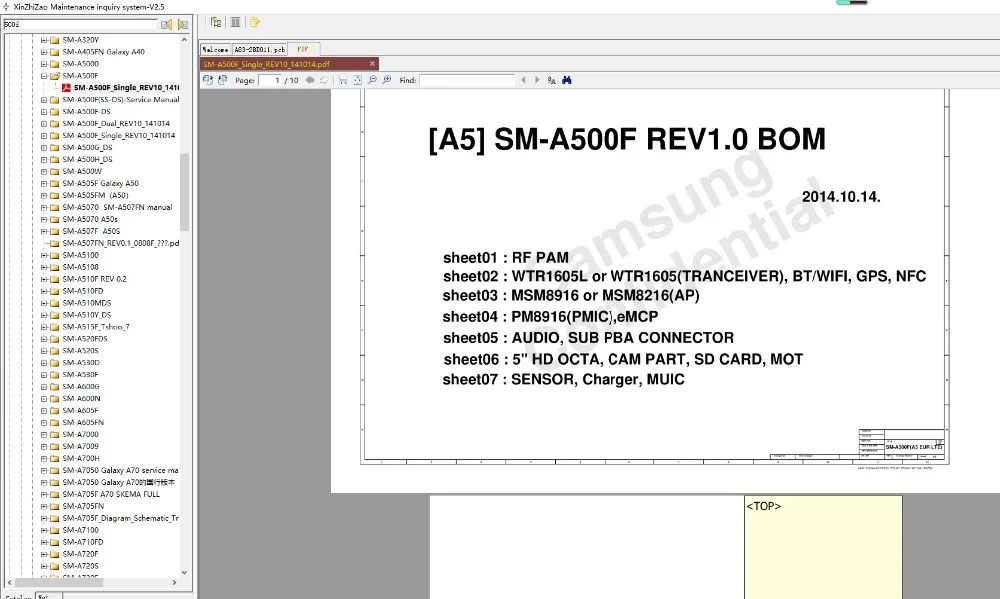Click the tree structure icon in top toolbar
Screen dimensions: 1000x599
[216, 22]
